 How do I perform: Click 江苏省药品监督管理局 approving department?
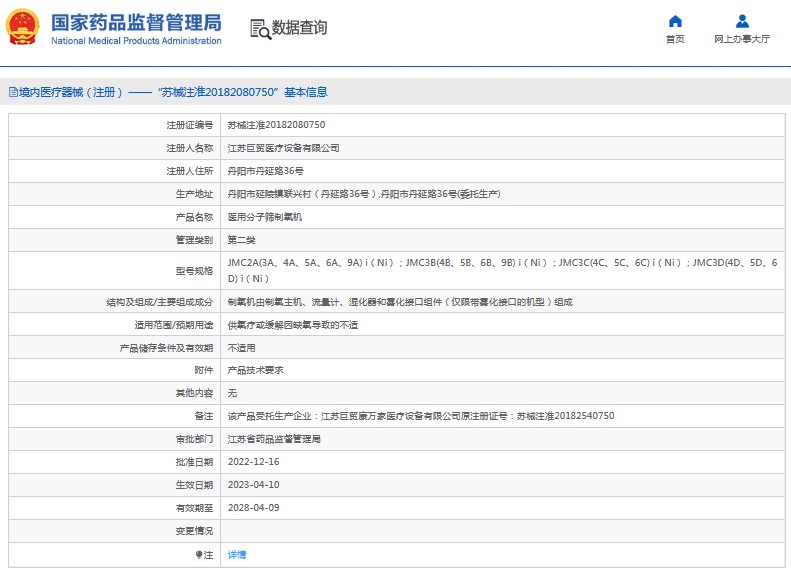[x=274, y=439]
